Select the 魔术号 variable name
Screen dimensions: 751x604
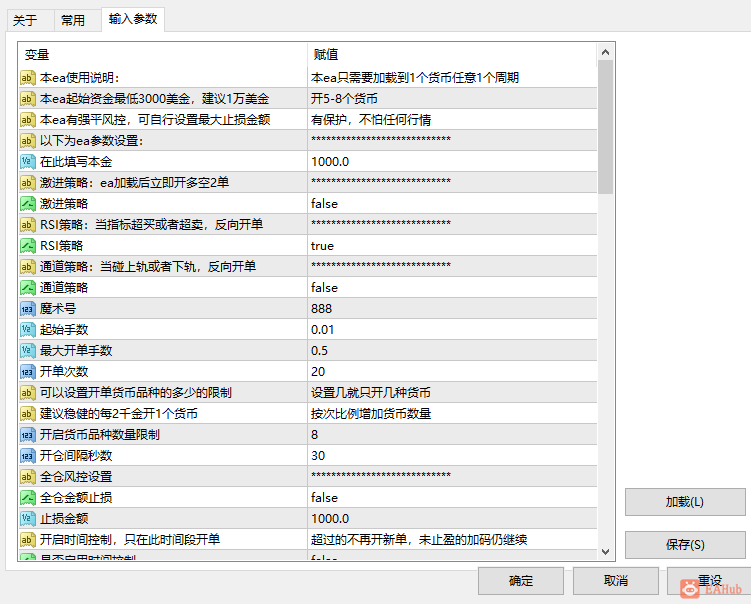[x=58, y=309]
